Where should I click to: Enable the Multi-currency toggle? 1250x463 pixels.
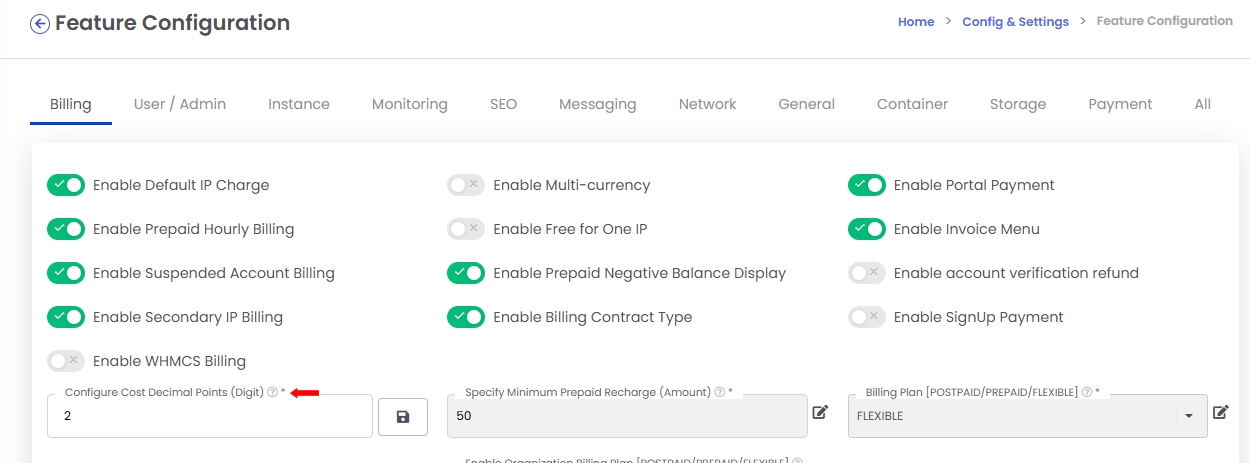coord(466,185)
